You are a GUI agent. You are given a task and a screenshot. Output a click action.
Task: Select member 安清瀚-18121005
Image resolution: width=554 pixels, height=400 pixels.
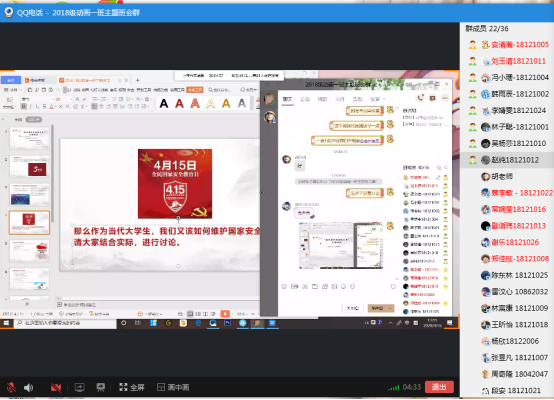[x=507, y=45]
